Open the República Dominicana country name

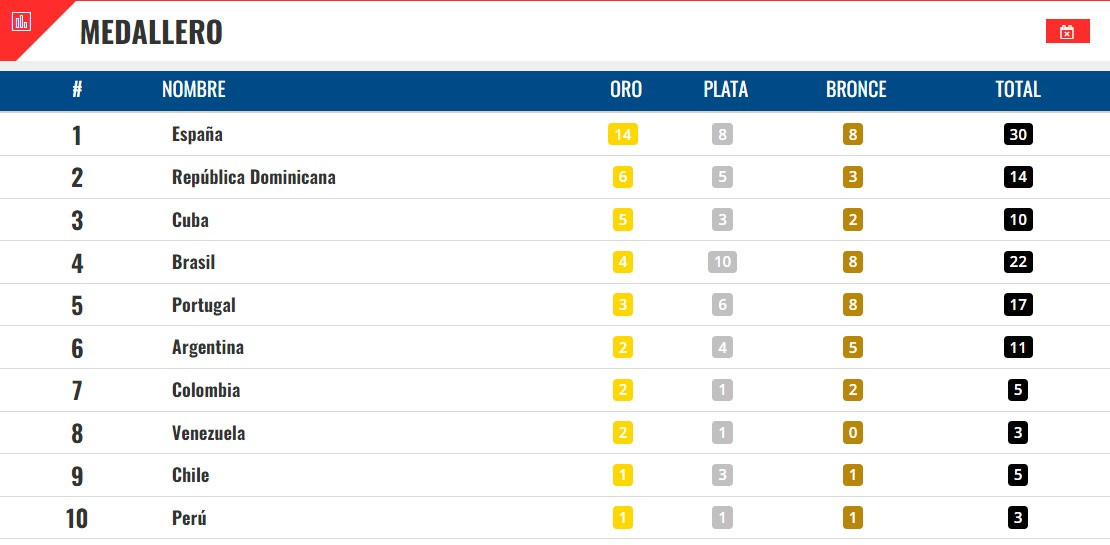(253, 177)
